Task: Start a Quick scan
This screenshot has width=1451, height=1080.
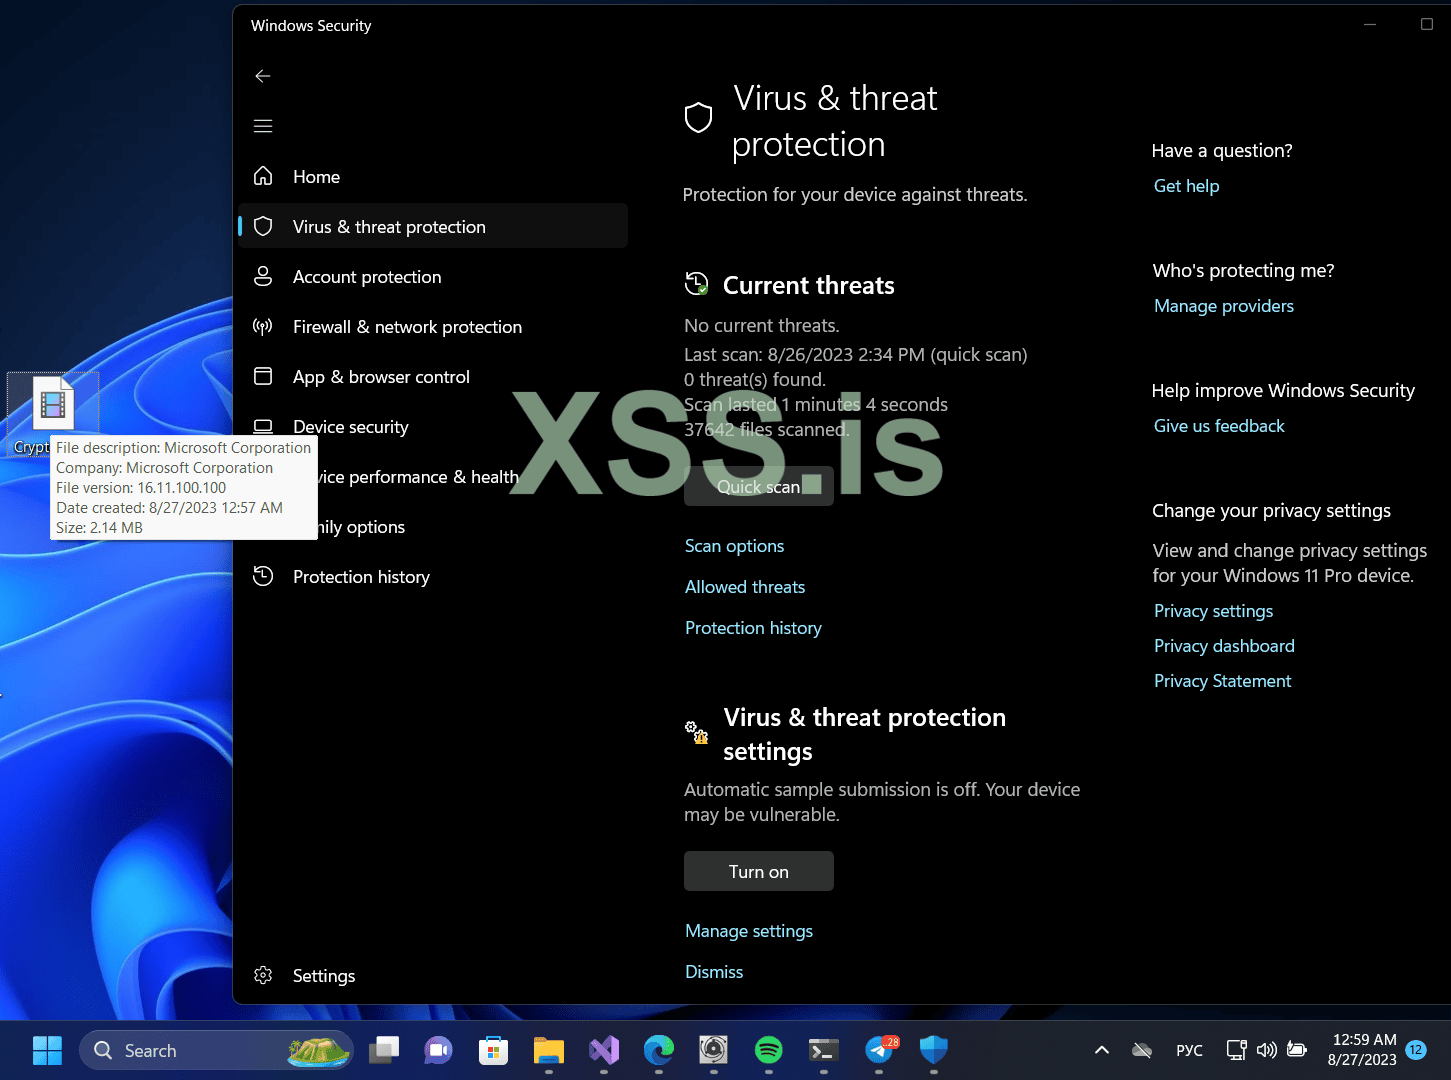Action: coord(758,486)
